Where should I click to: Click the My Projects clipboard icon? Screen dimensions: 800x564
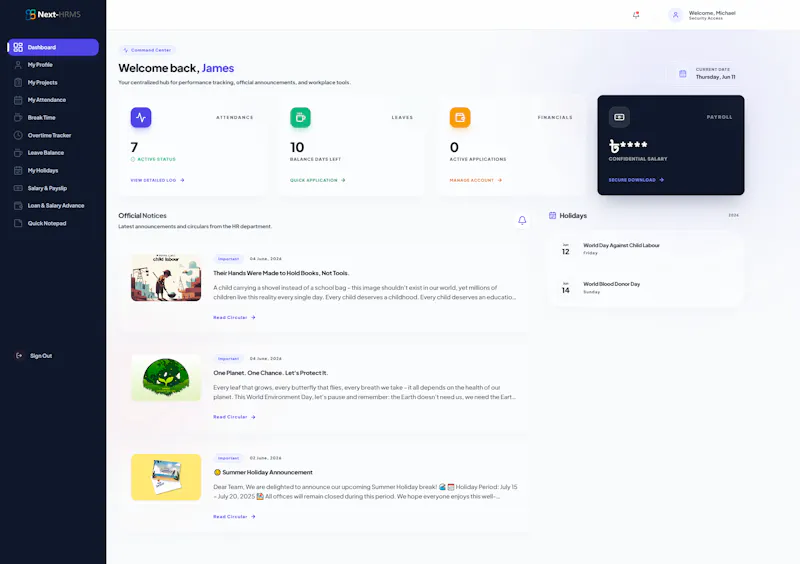pos(18,82)
